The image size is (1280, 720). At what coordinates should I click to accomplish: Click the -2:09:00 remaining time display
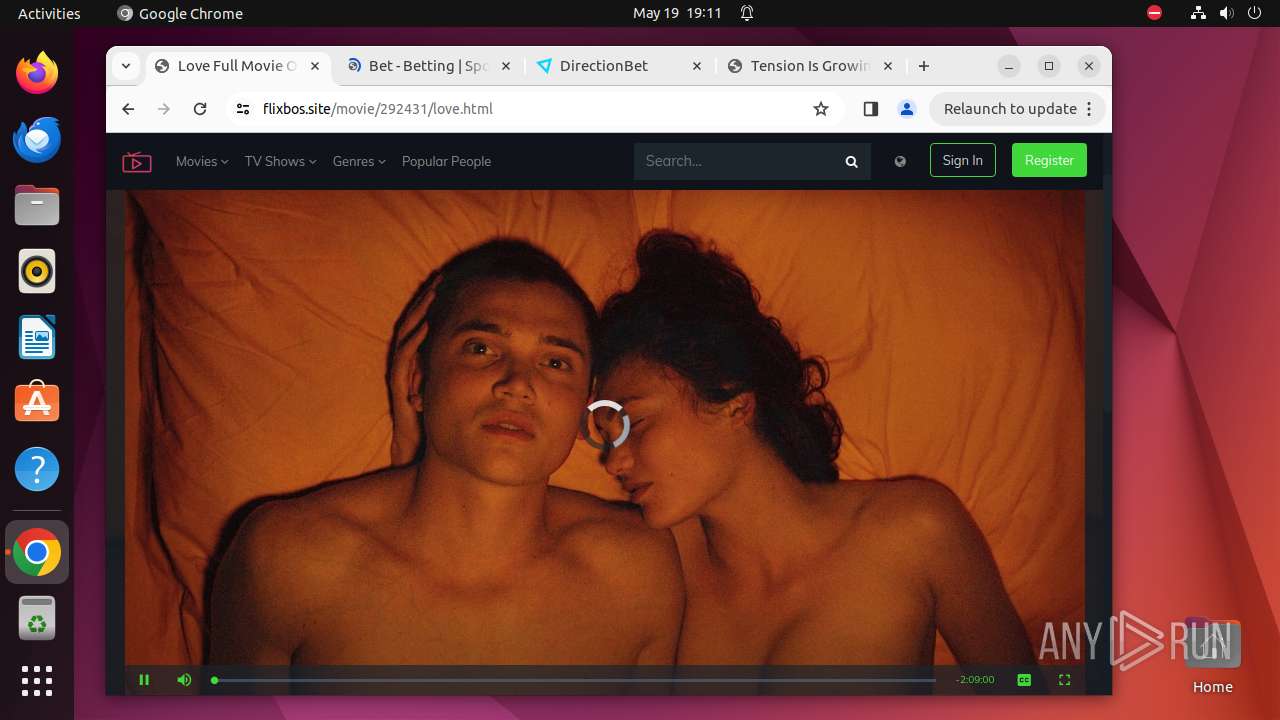coord(975,680)
